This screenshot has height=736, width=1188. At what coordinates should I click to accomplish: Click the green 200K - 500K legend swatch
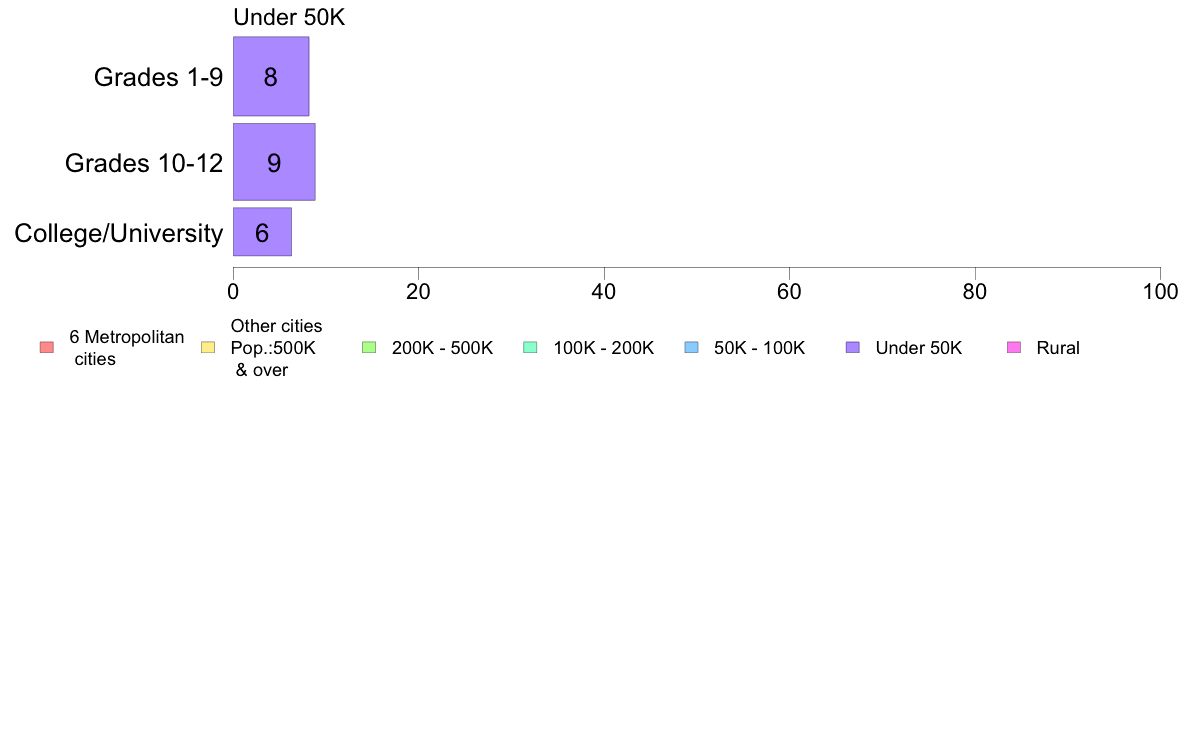370,348
